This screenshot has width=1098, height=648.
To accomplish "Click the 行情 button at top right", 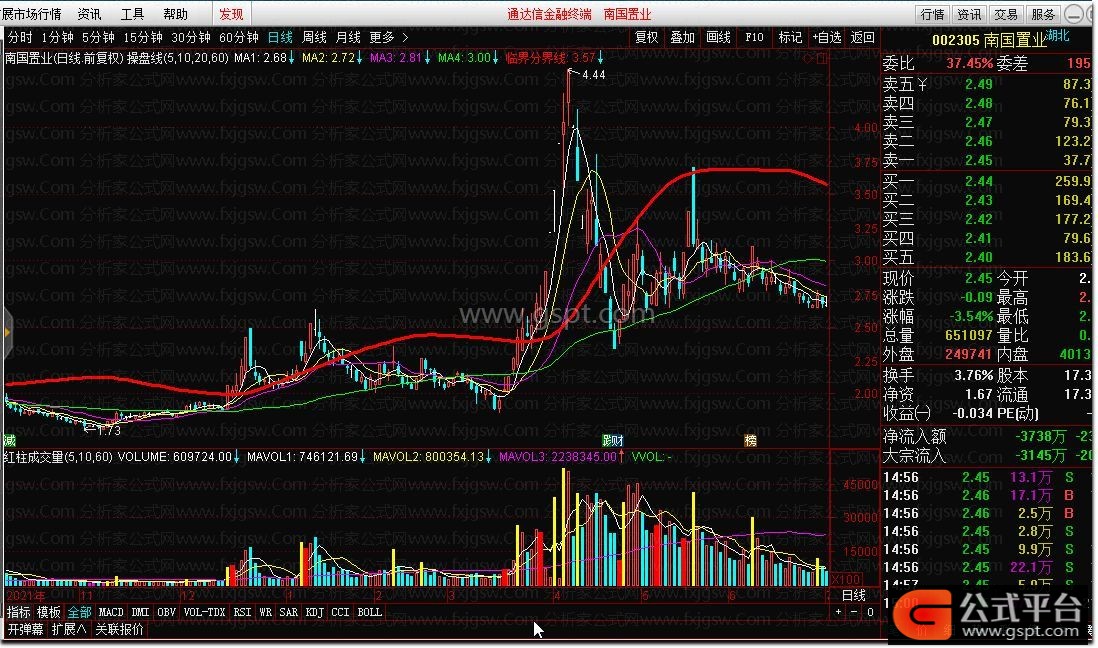I will (x=933, y=14).
